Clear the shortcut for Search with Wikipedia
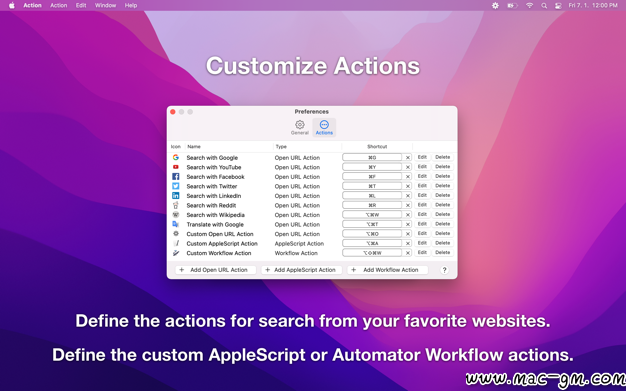The image size is (626, 391). 408,215
